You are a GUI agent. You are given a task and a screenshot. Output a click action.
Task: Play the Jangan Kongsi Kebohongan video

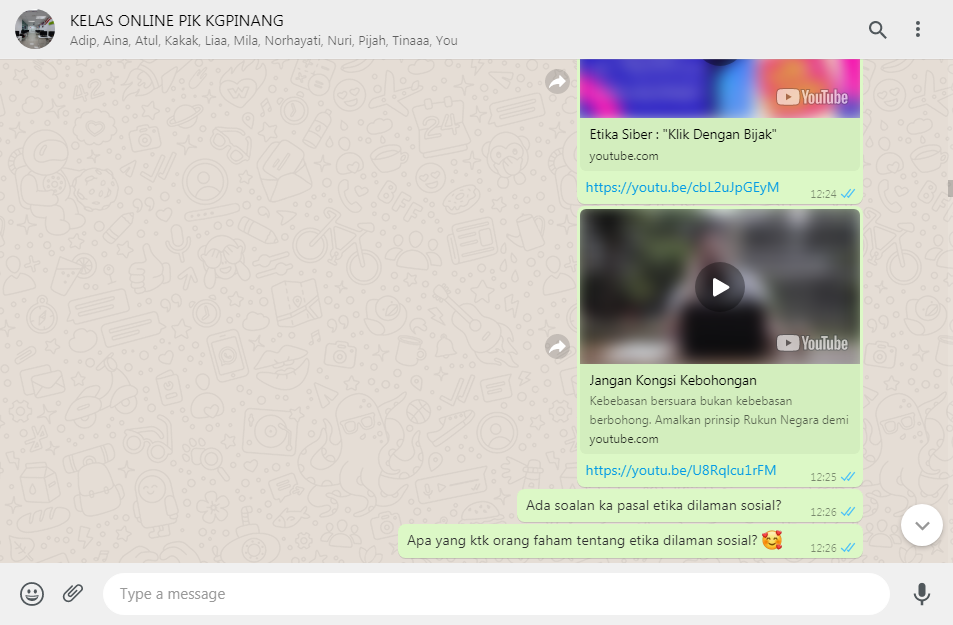point(720,287)
